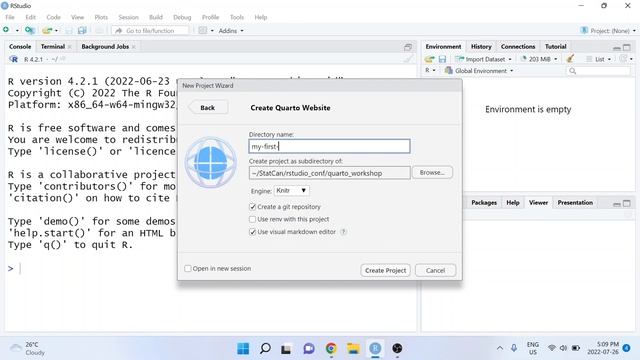Screen dimensions: 640x360
Task: Click the R logo in the console header
Action: coord(13,59)
